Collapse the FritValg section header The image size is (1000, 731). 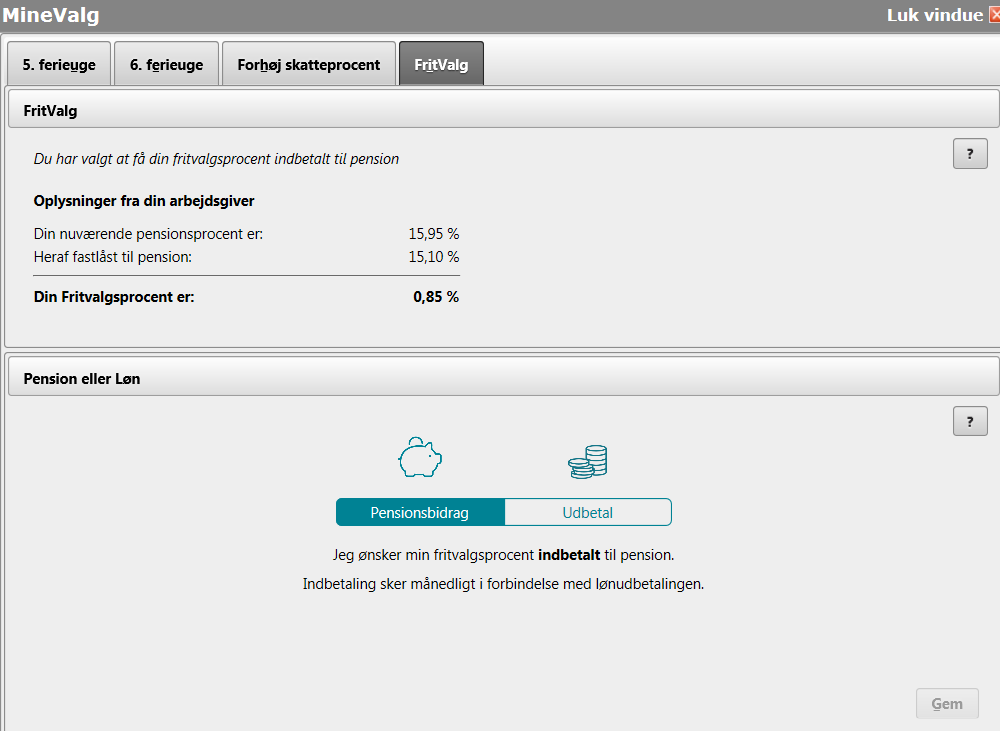pos(500,110)
